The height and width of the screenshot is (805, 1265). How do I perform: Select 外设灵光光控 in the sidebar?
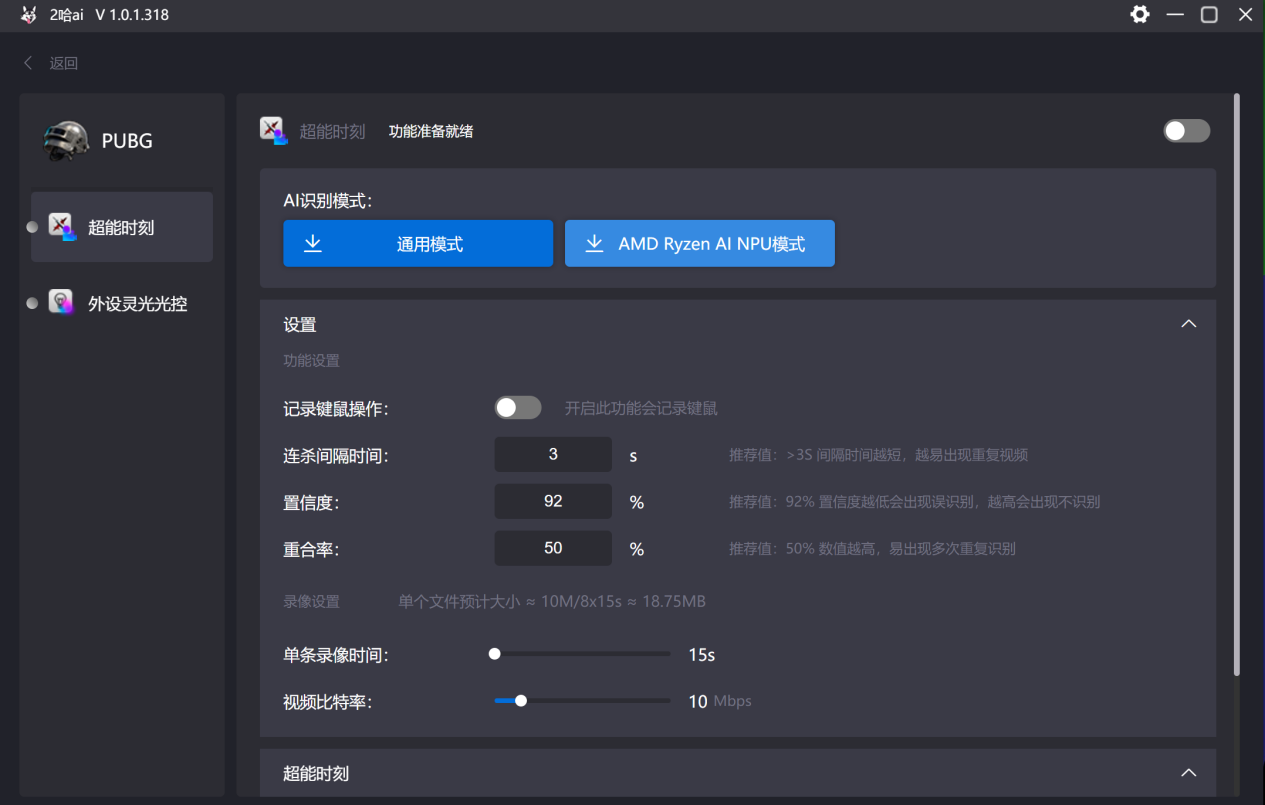point(122,303)
